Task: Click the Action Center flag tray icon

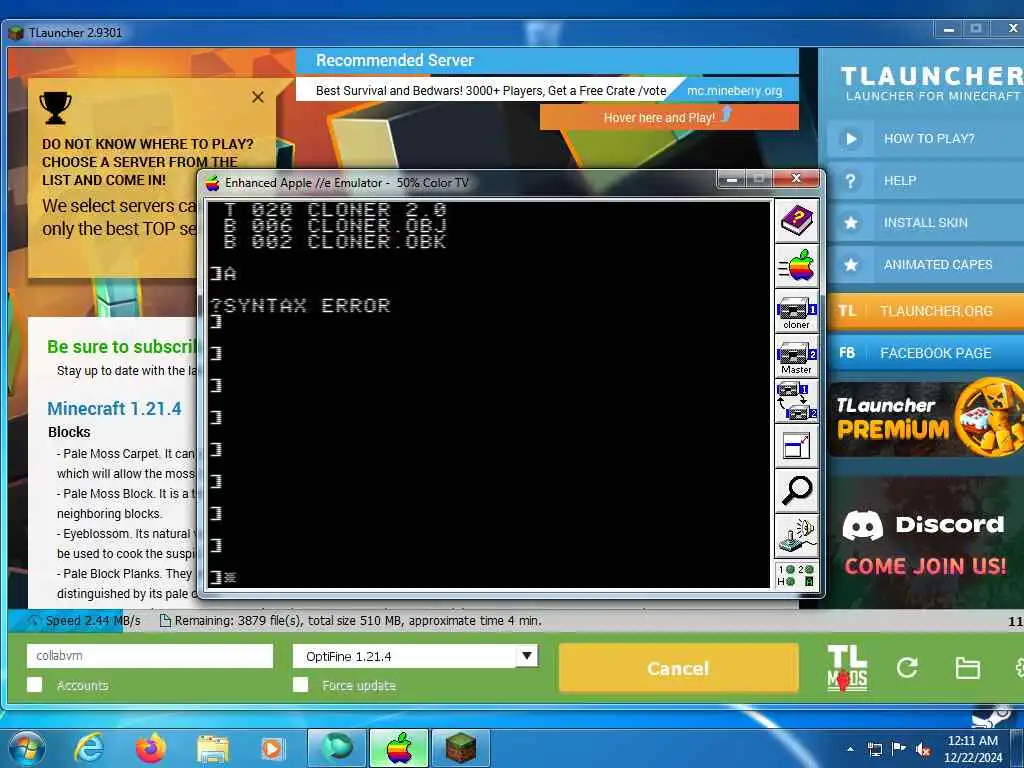Action: 899,749
